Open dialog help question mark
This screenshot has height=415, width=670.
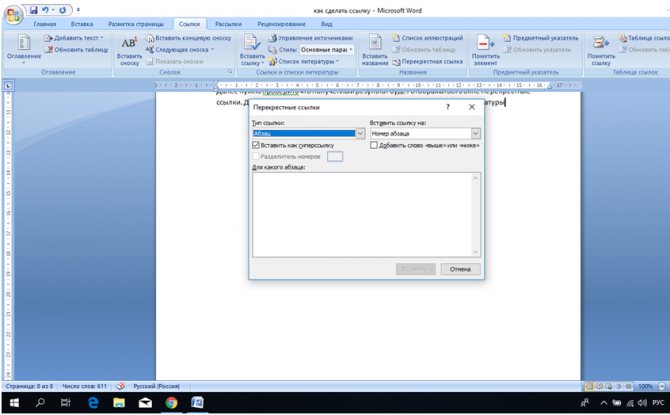coord(447,107)
